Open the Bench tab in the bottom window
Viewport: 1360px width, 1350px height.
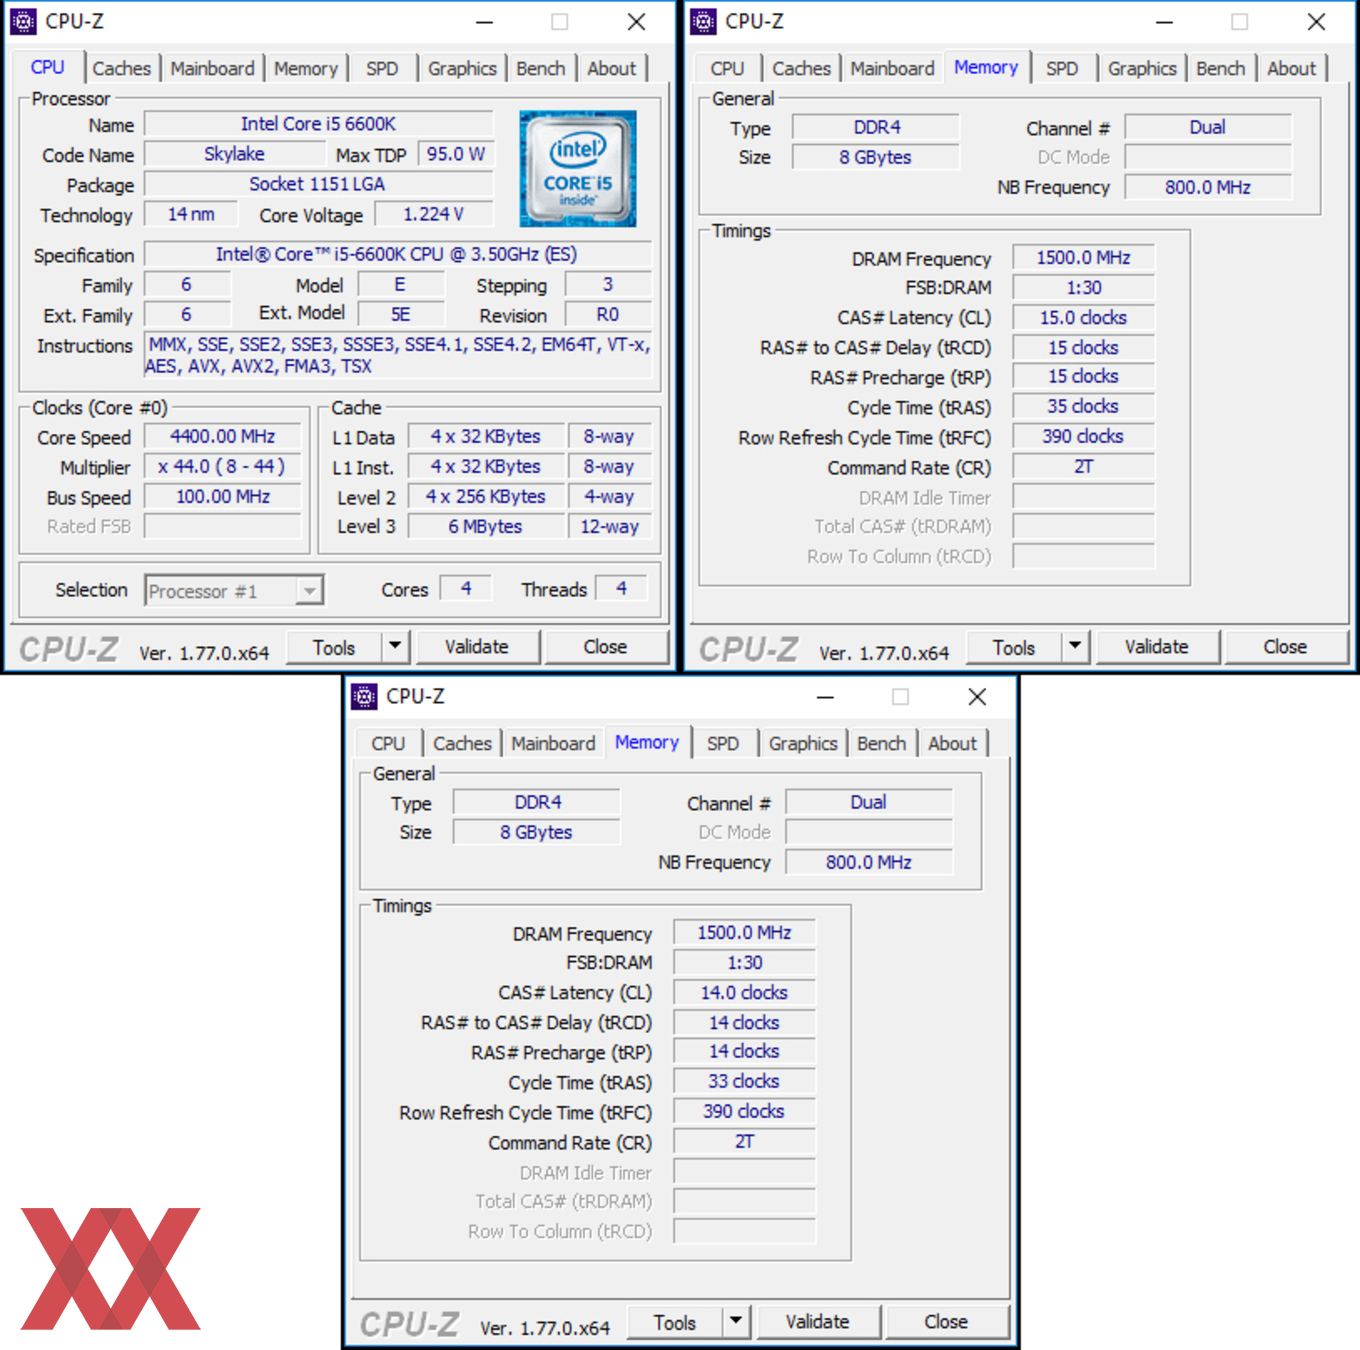(881, 743)
